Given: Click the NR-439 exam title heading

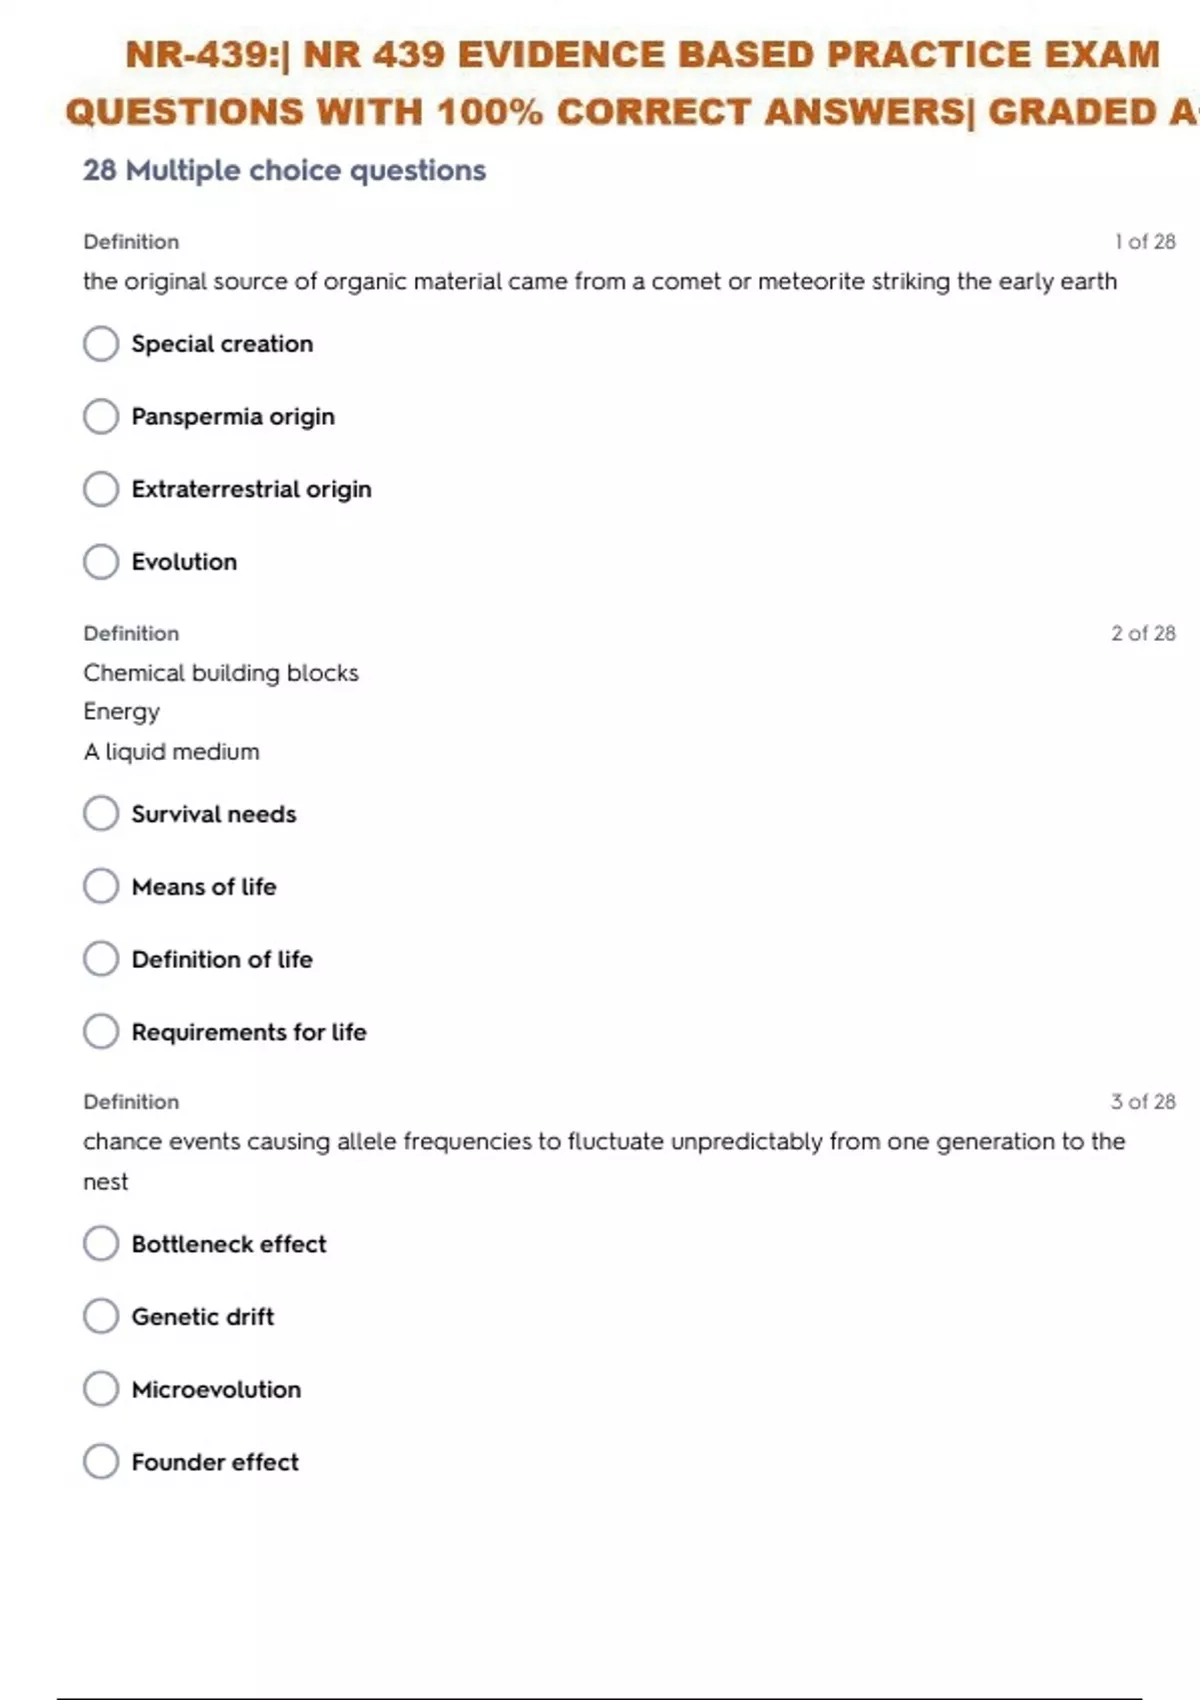Looking at the screenshot, I should pos(640,82).
